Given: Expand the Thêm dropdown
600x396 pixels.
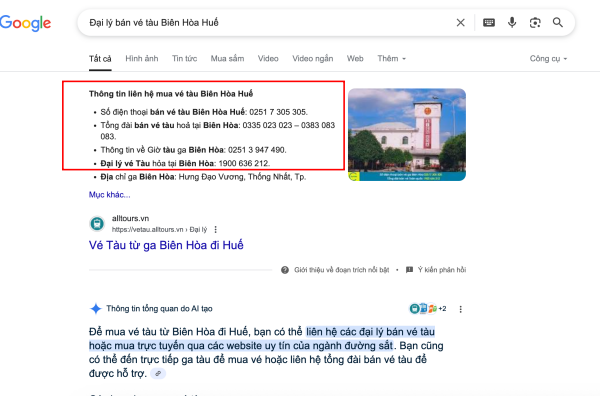Looking at the screenshot, I should tap(391, 59).
